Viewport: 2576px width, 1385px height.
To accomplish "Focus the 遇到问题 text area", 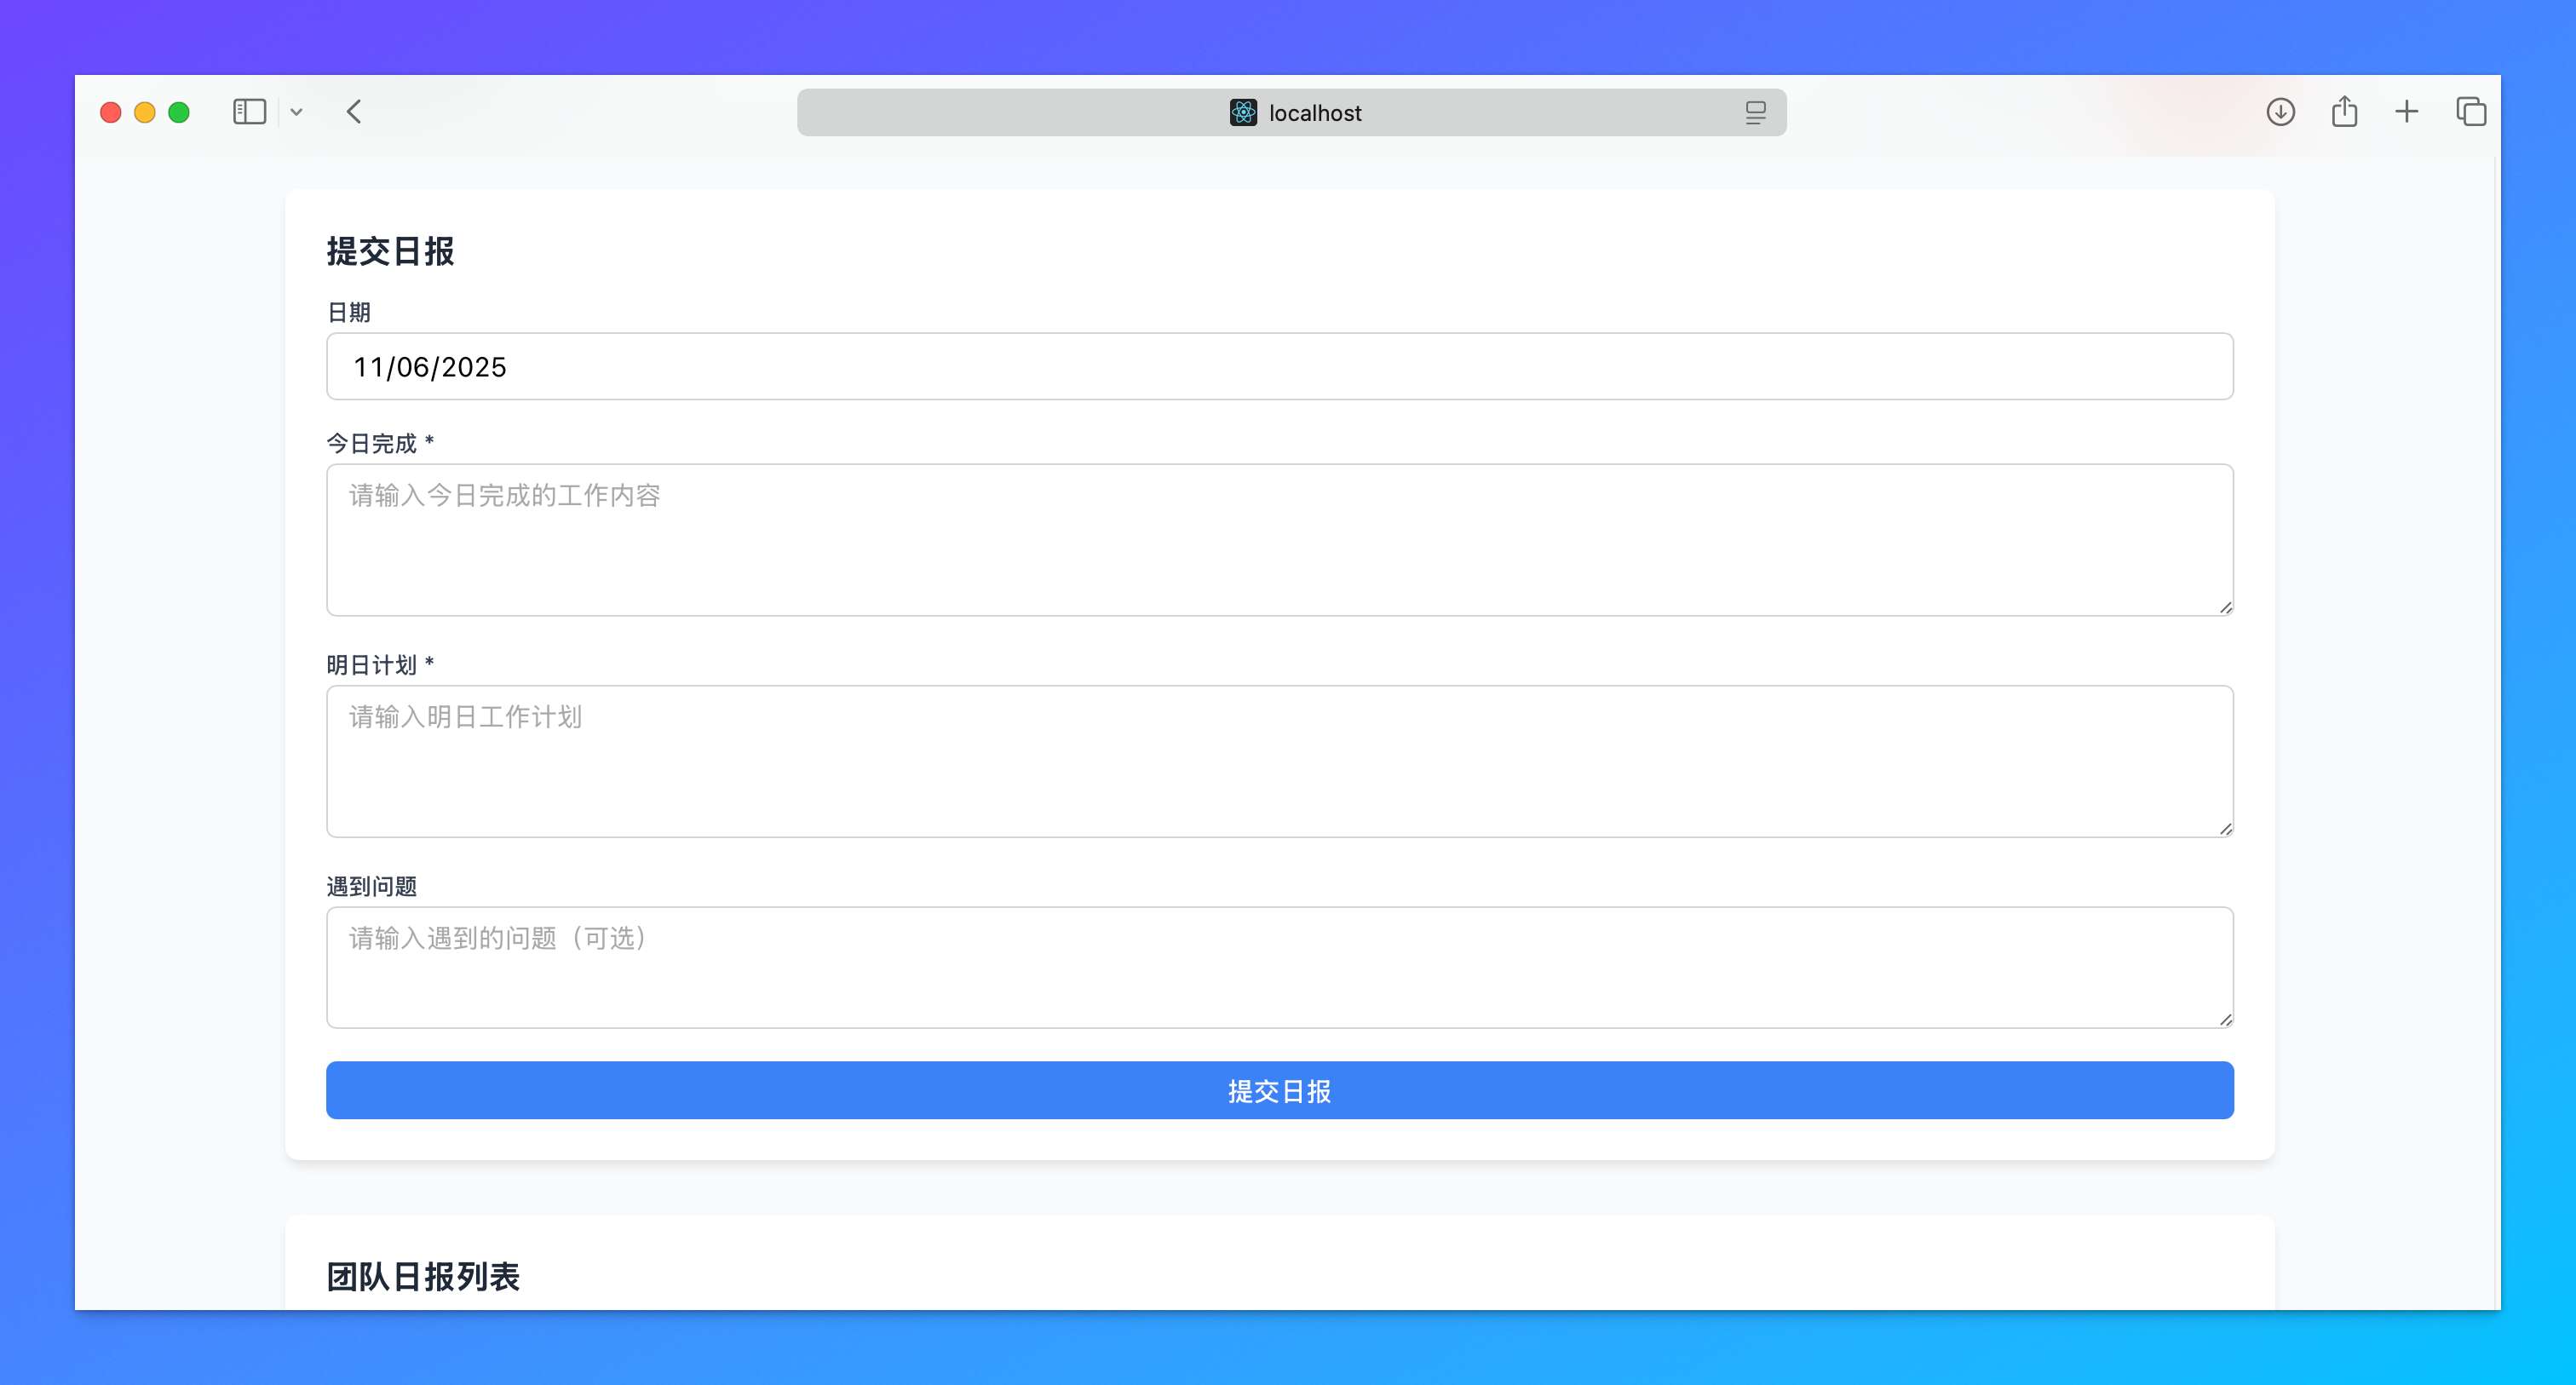I will [1279, 967].
